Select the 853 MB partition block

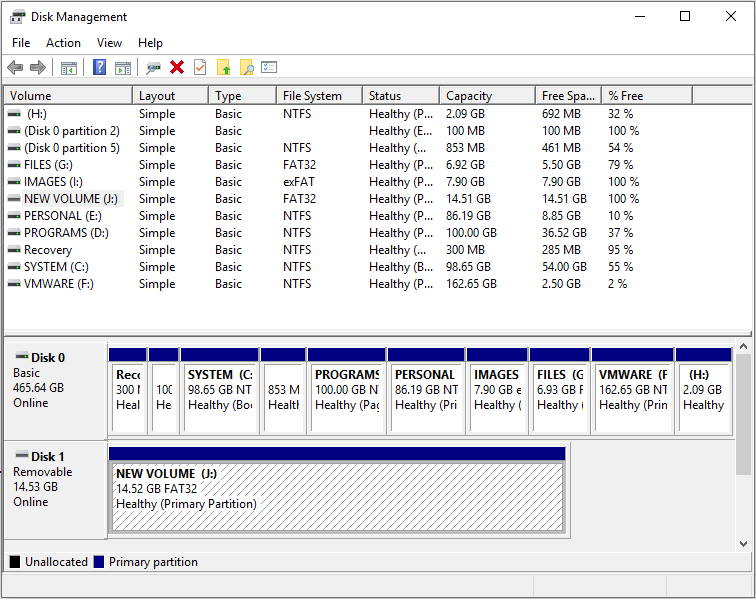284,391
